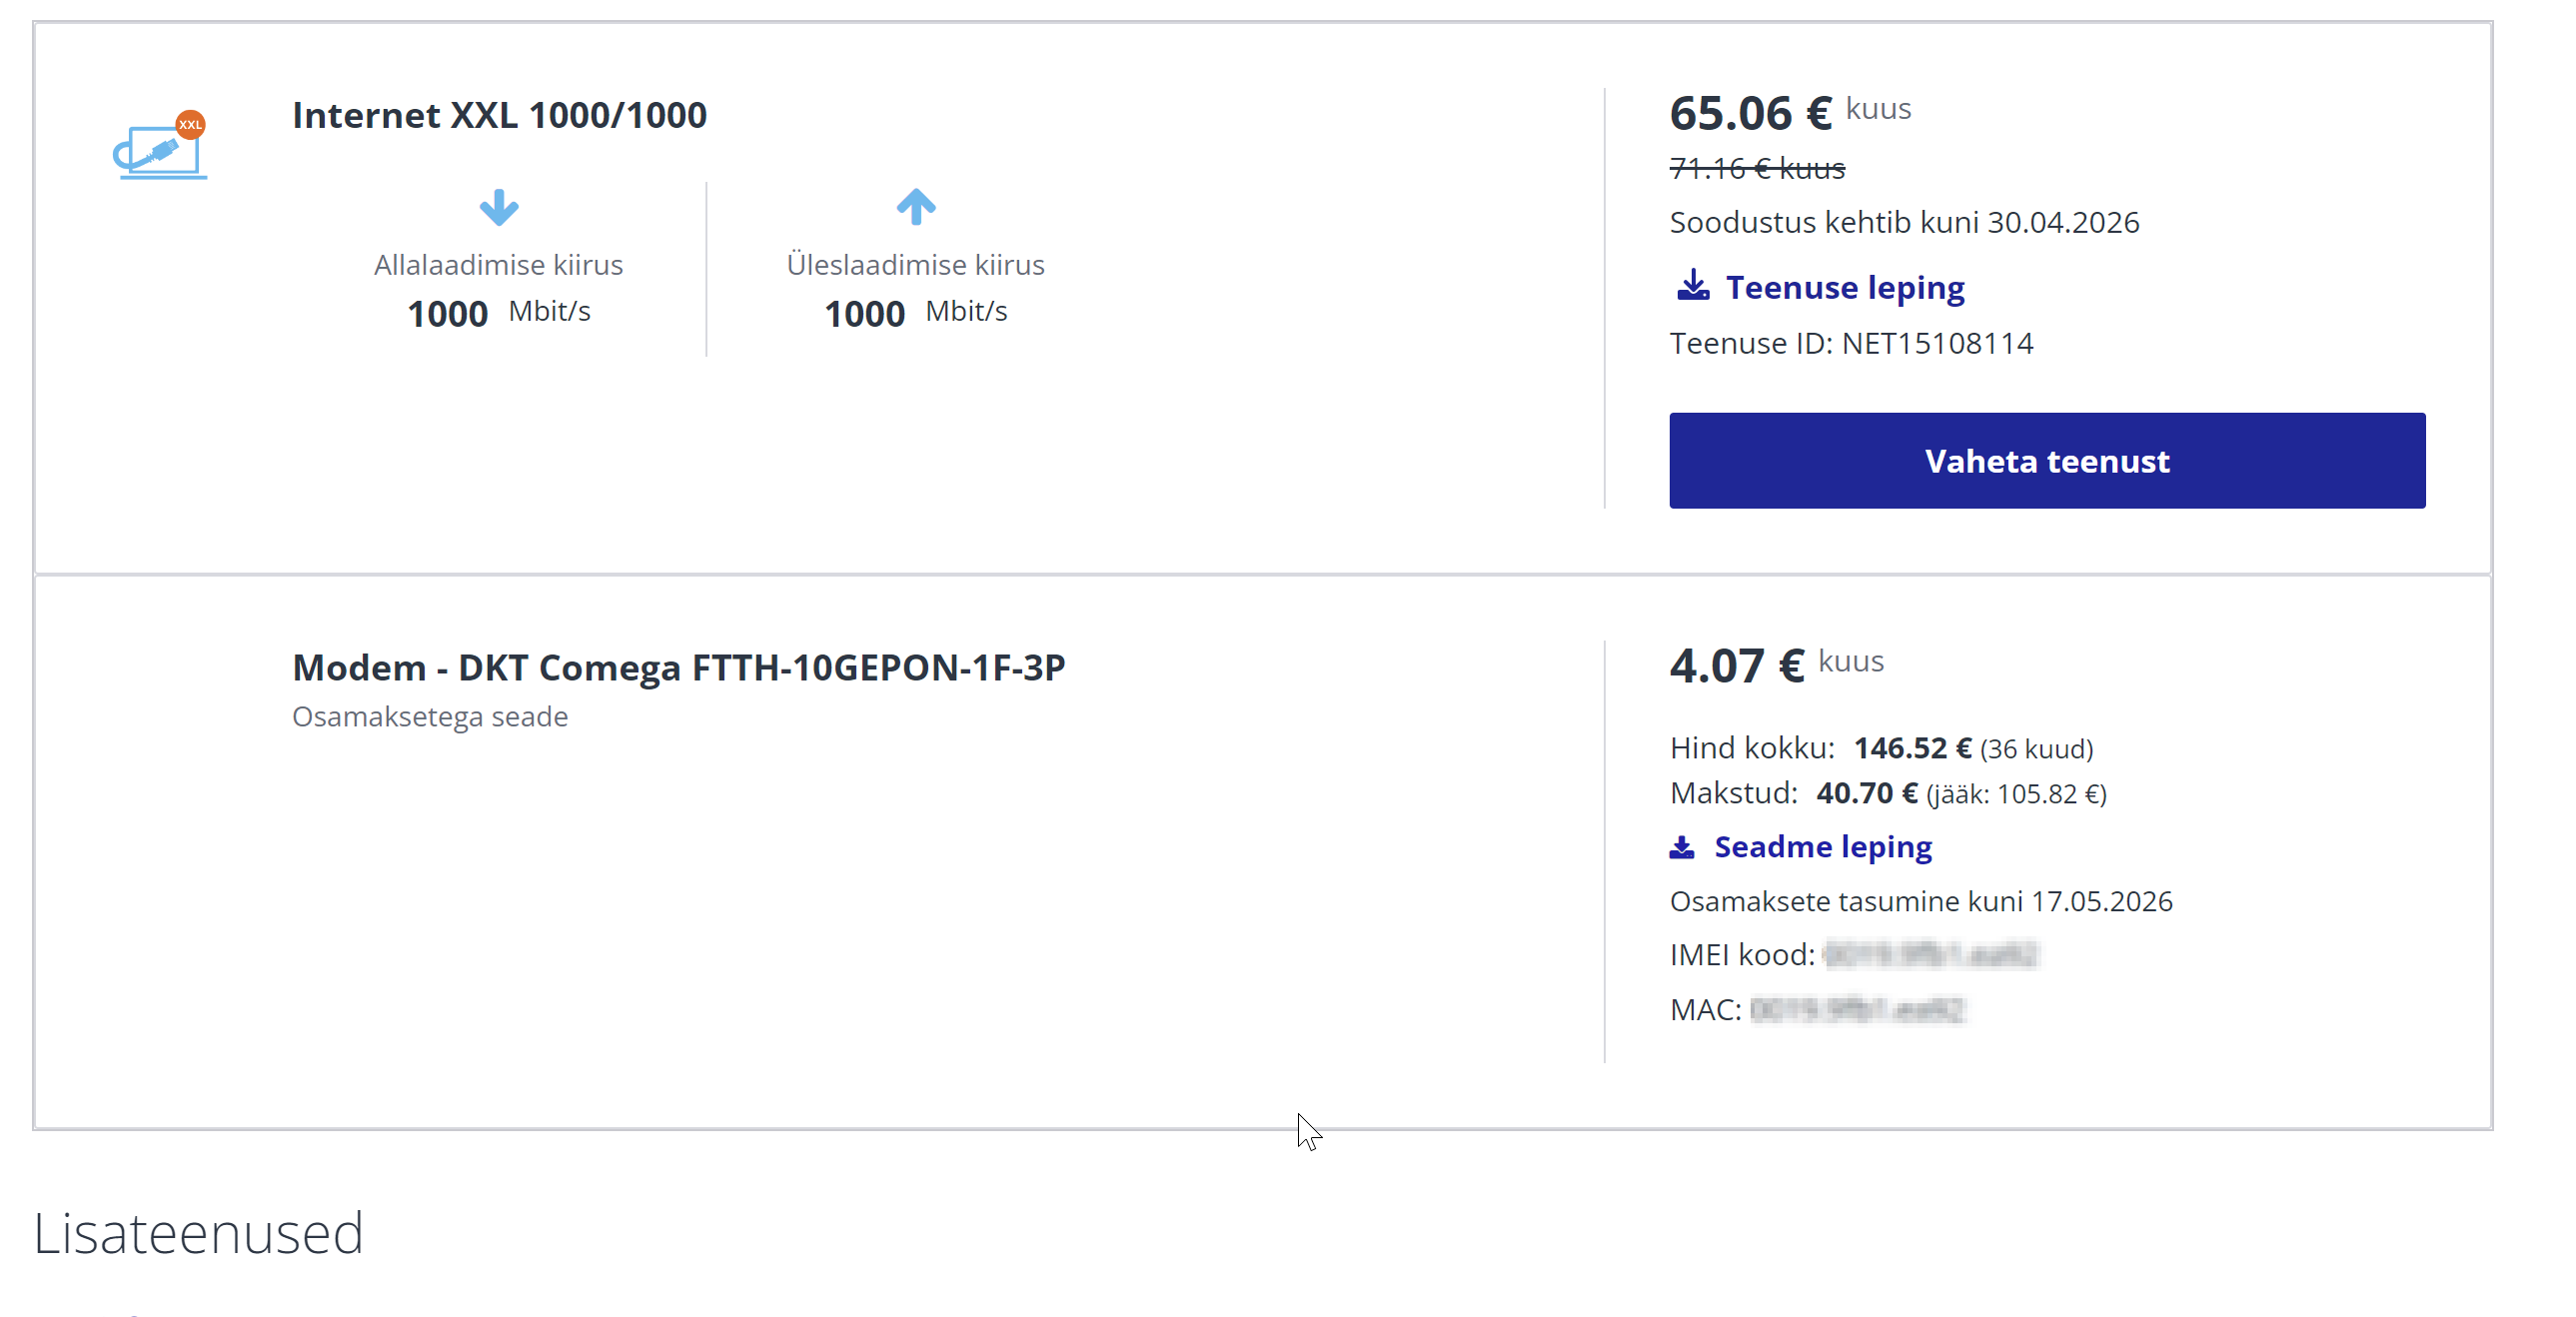Click the Teenuse ID NET15108114 text
The image size is (2576, 1317).
[x=1851, y=343]
